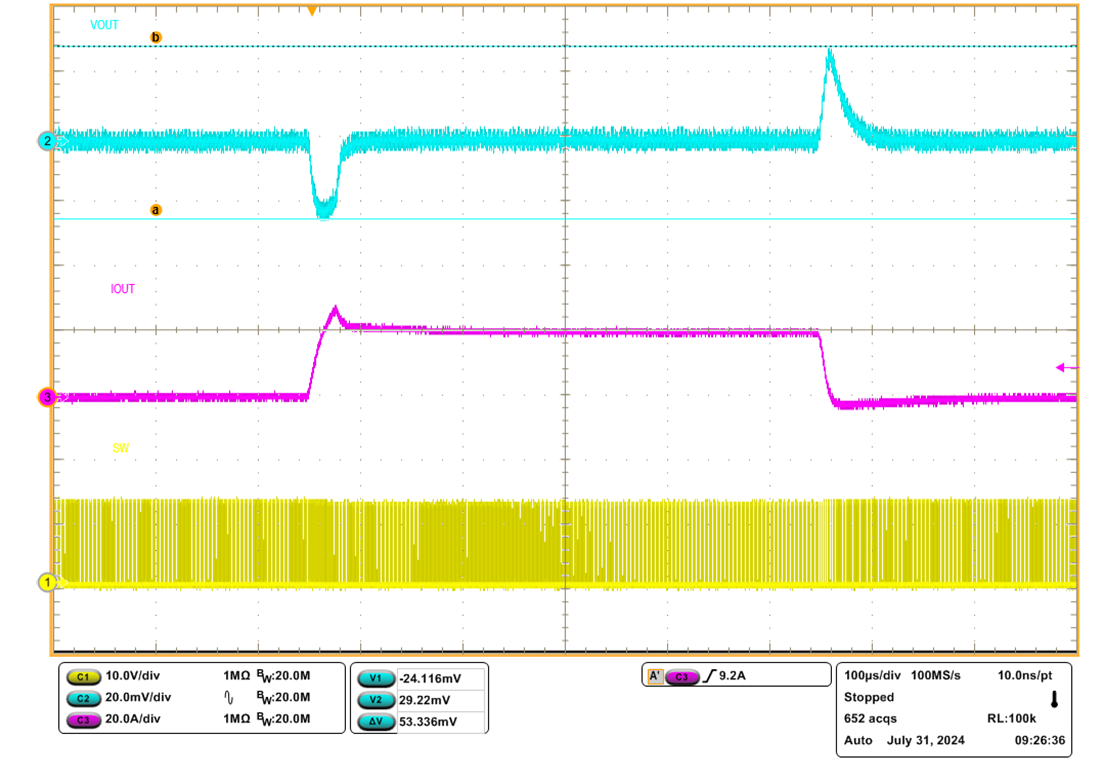1120x760 pixels.
Task: Click the C3 channel badge in readout
Action: point(83,719)
